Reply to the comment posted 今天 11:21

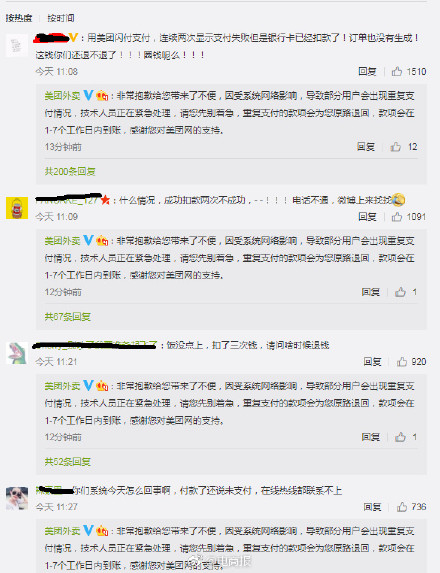tap(372, 362)
